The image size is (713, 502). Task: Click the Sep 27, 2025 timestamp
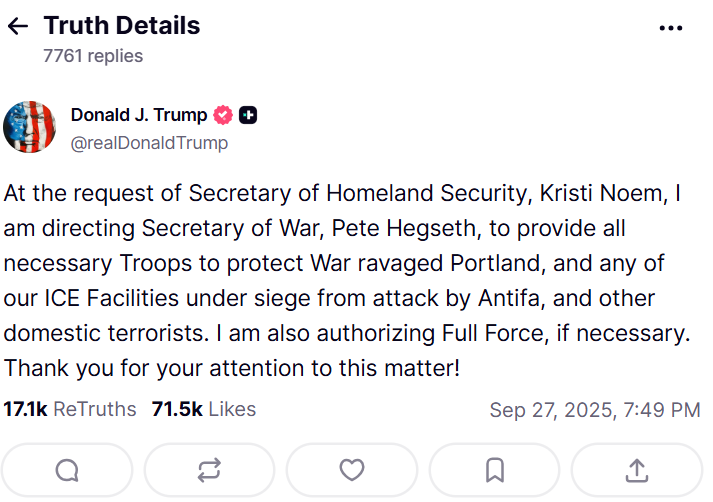pyautogui.click(x=594, y=410)
